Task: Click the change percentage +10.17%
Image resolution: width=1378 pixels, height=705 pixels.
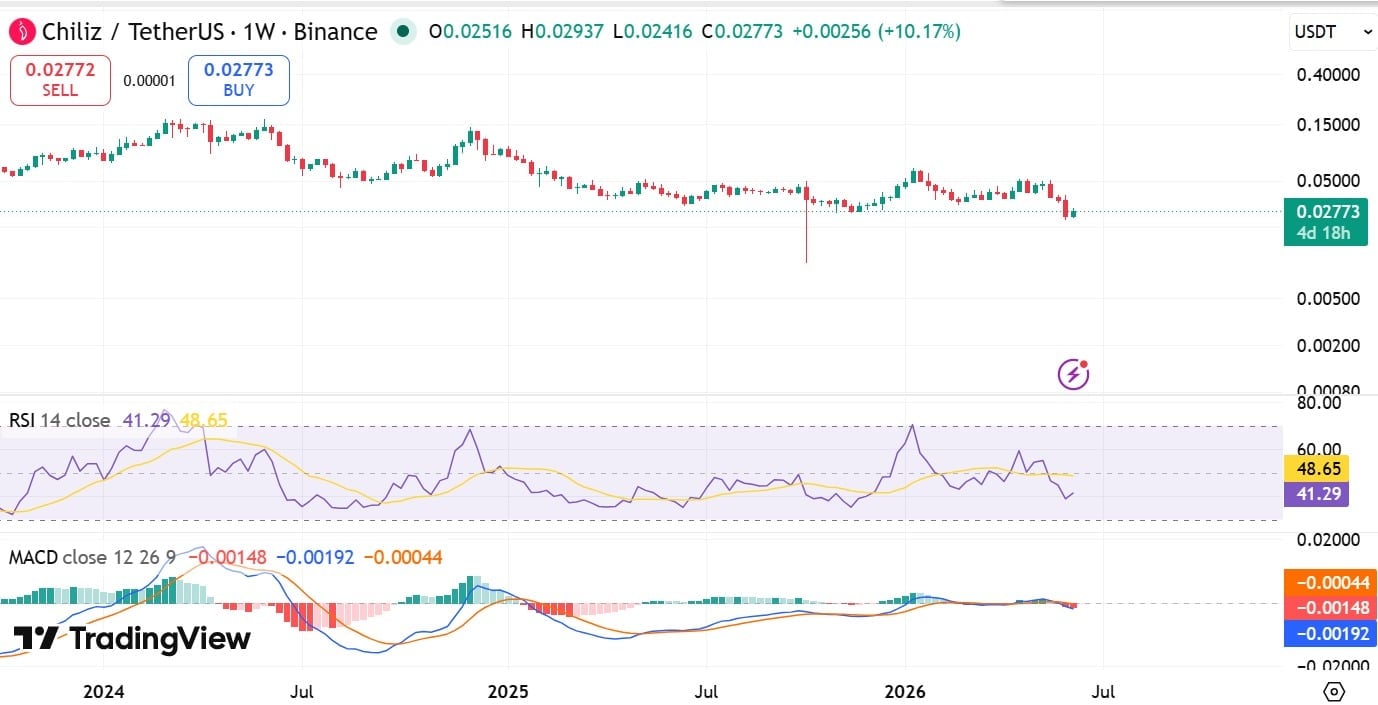Action: point(919,32)
